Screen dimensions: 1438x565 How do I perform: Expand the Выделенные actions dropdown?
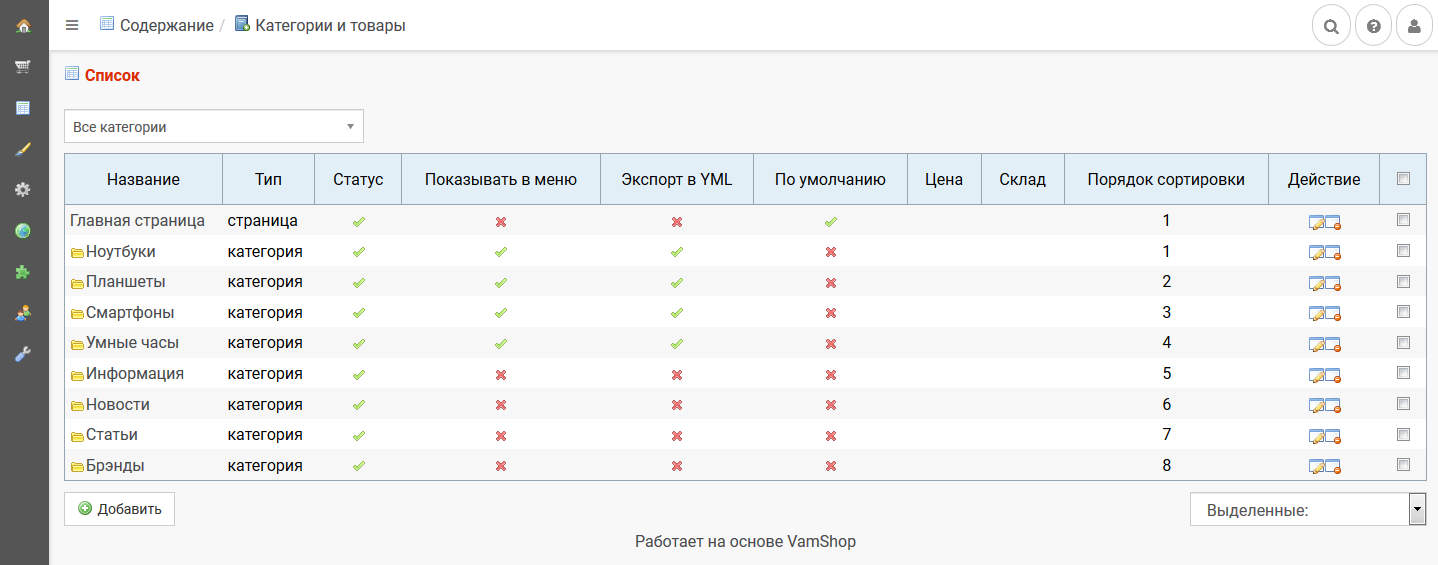pos(1307,510)
